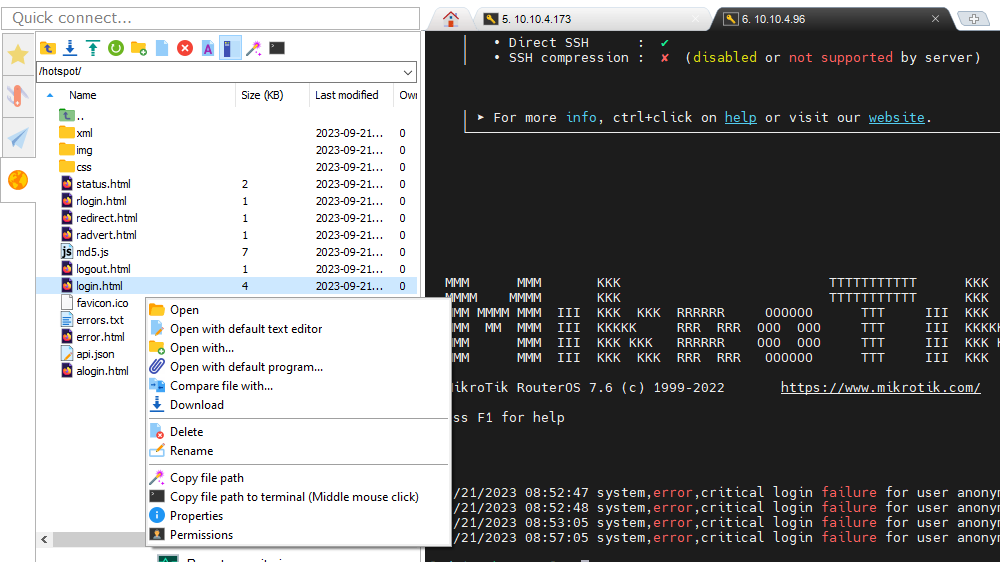
Task: Open a new tab with the plus button
Action: tap(973, 19)
